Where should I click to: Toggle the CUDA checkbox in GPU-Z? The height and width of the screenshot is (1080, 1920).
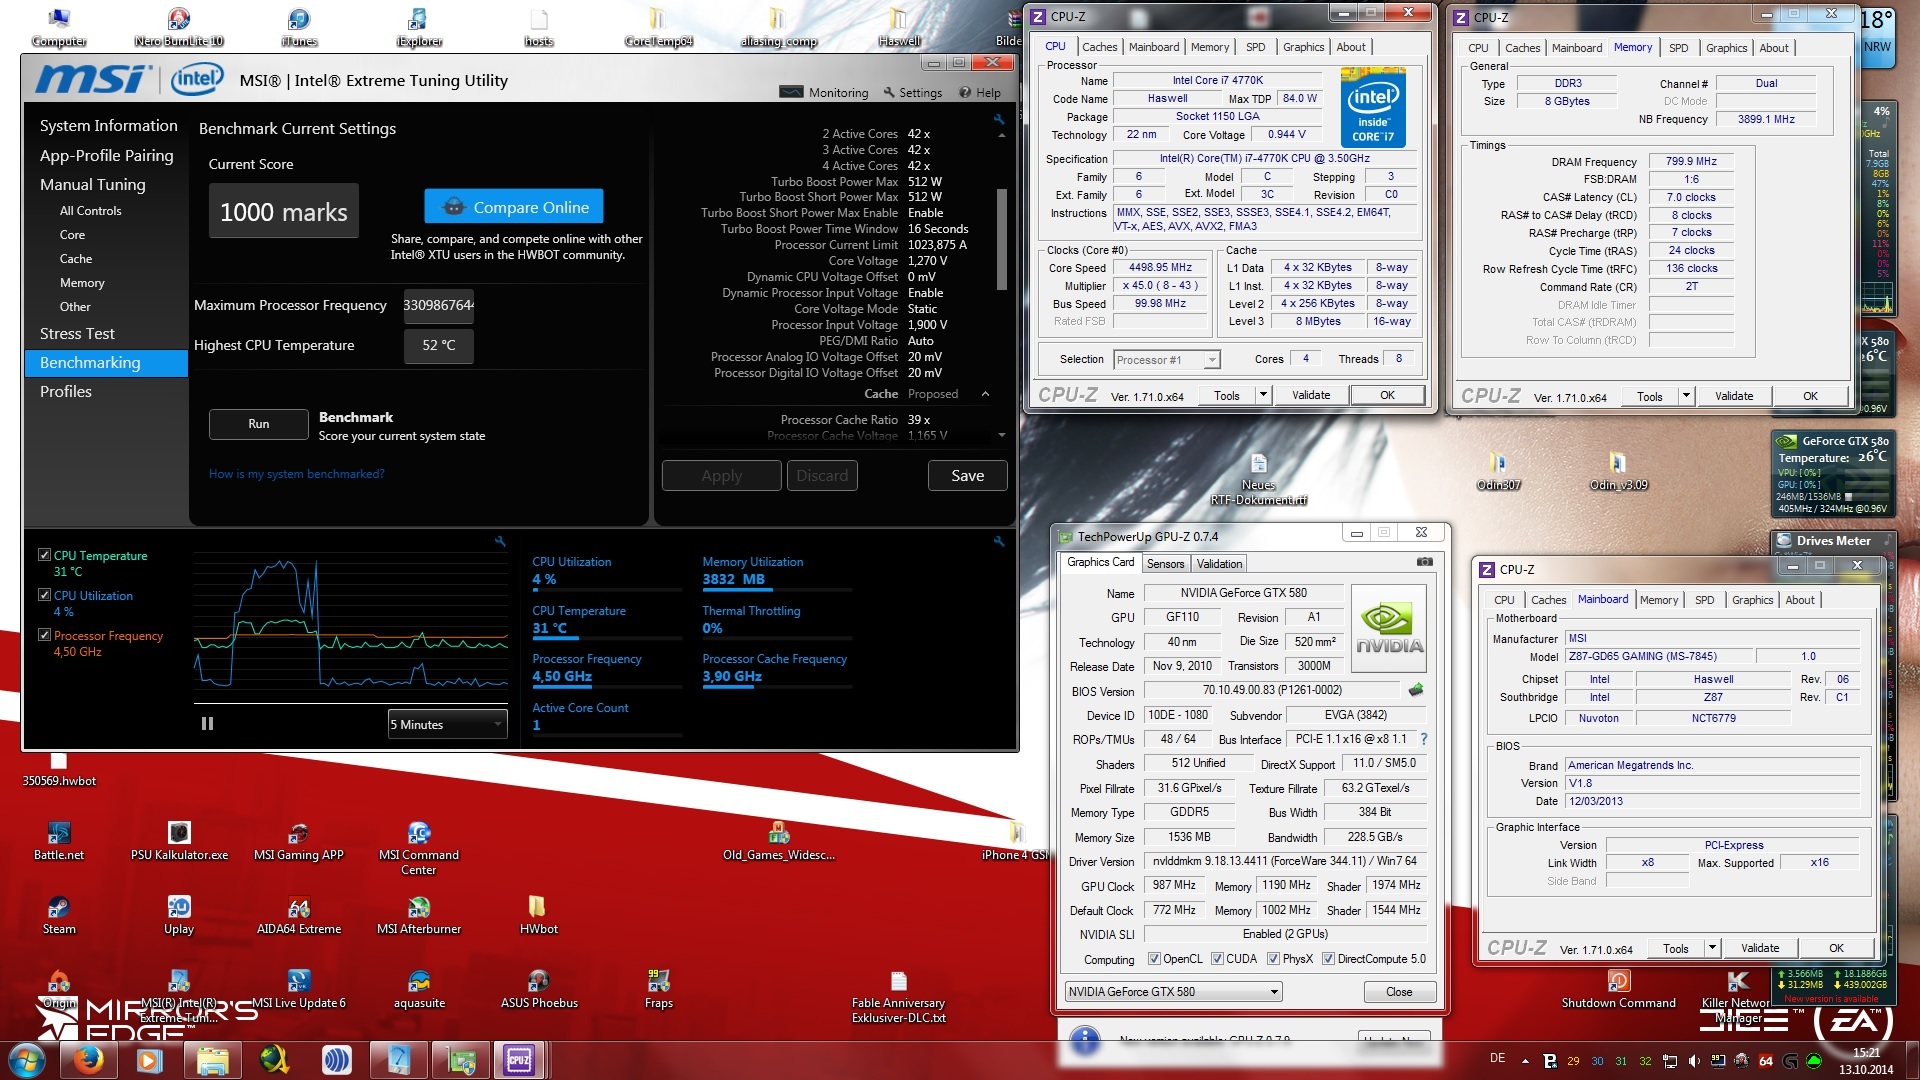pyautogui.click(x=1217, y=958)
